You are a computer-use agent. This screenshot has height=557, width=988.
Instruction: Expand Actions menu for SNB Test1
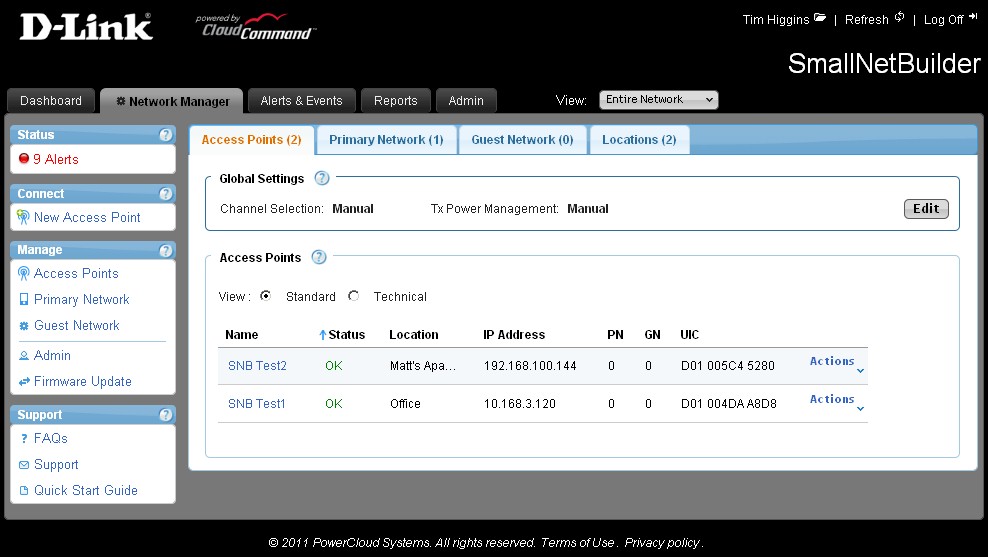pos(837,402)
